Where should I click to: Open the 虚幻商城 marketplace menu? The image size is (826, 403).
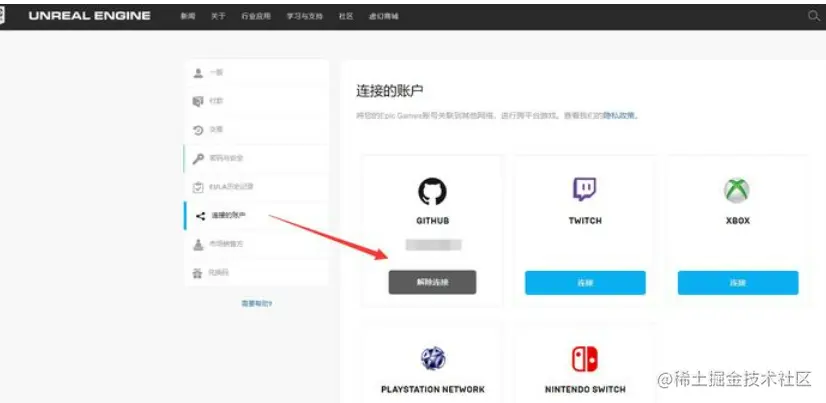[384, 16]
